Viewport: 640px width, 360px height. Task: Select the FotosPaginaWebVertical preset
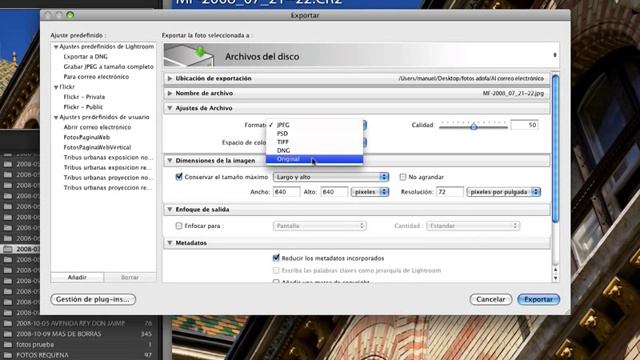click(x=98, y=147)
